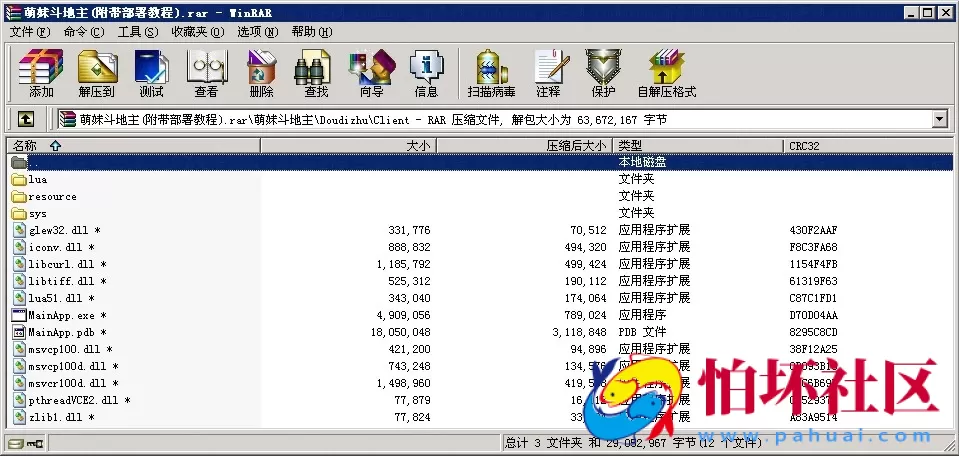Click size value 1,185,792
Viewport: 959px width, 456px height.
(x=404, y=265)
